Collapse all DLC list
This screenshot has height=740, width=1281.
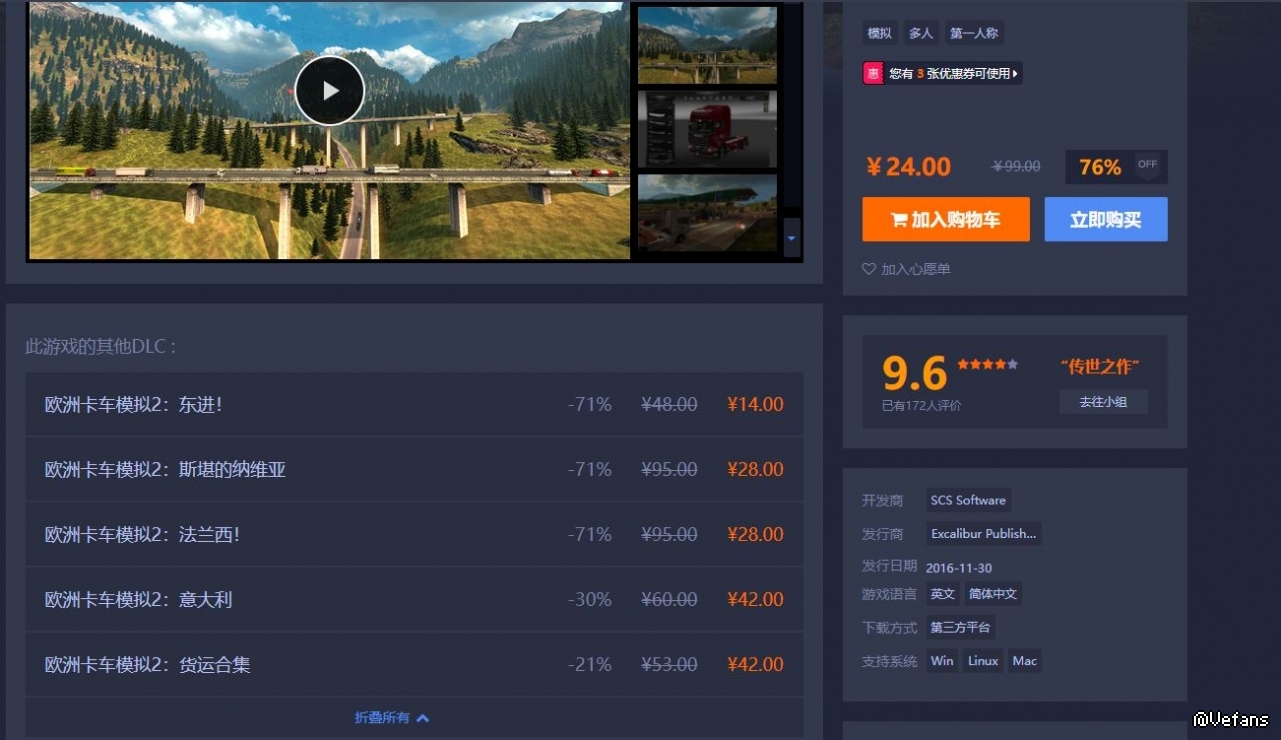(392, 718)
